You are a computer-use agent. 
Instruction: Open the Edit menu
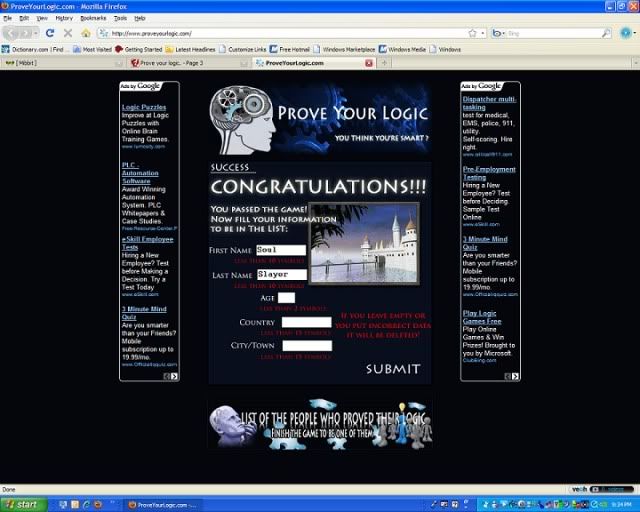[24, 18]
